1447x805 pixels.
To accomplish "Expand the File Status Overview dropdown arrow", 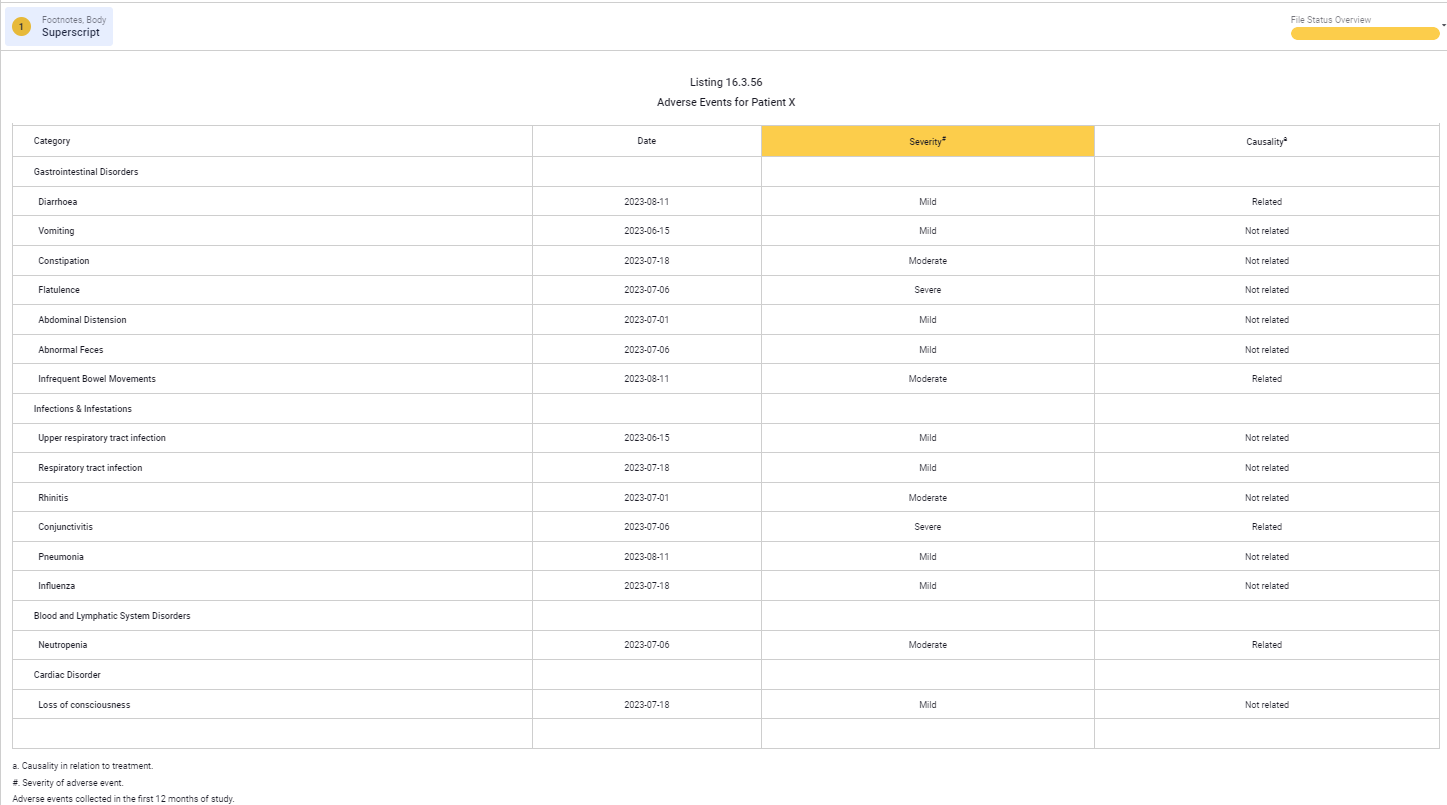I will pos(1443,25).
